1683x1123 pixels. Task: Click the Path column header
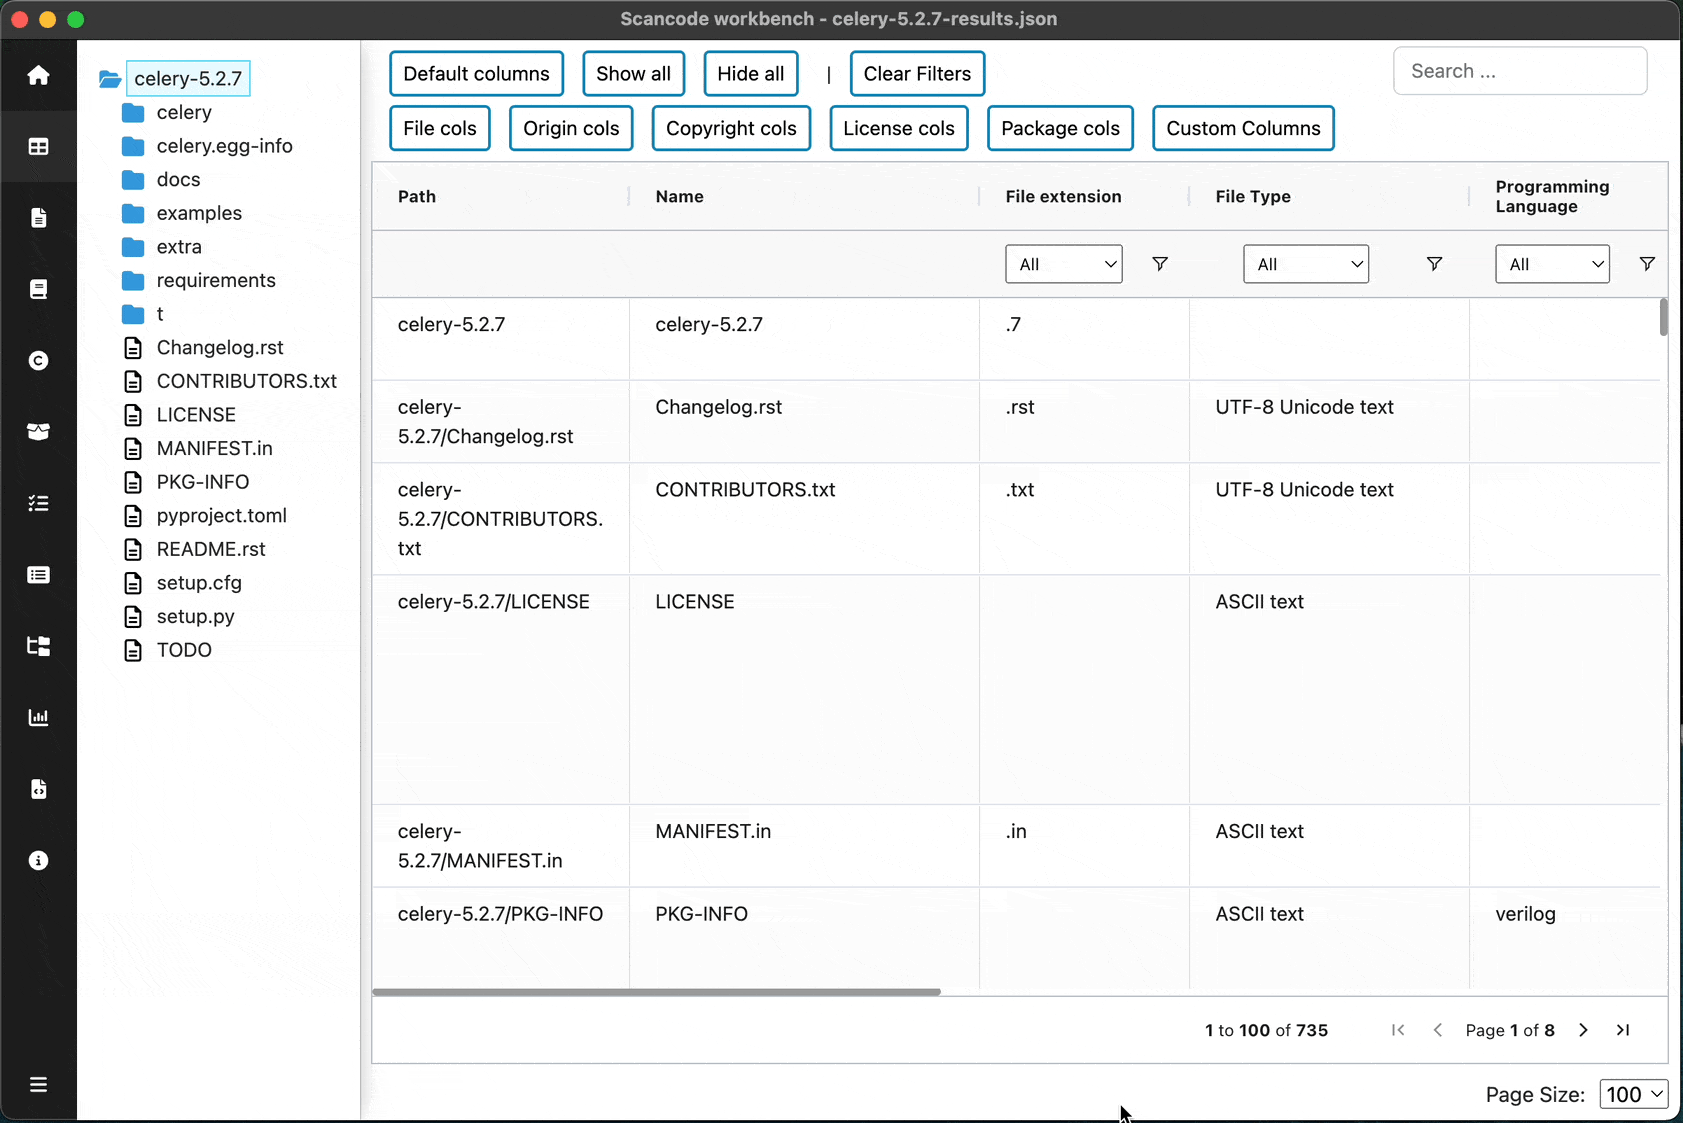tap(500, 197)
